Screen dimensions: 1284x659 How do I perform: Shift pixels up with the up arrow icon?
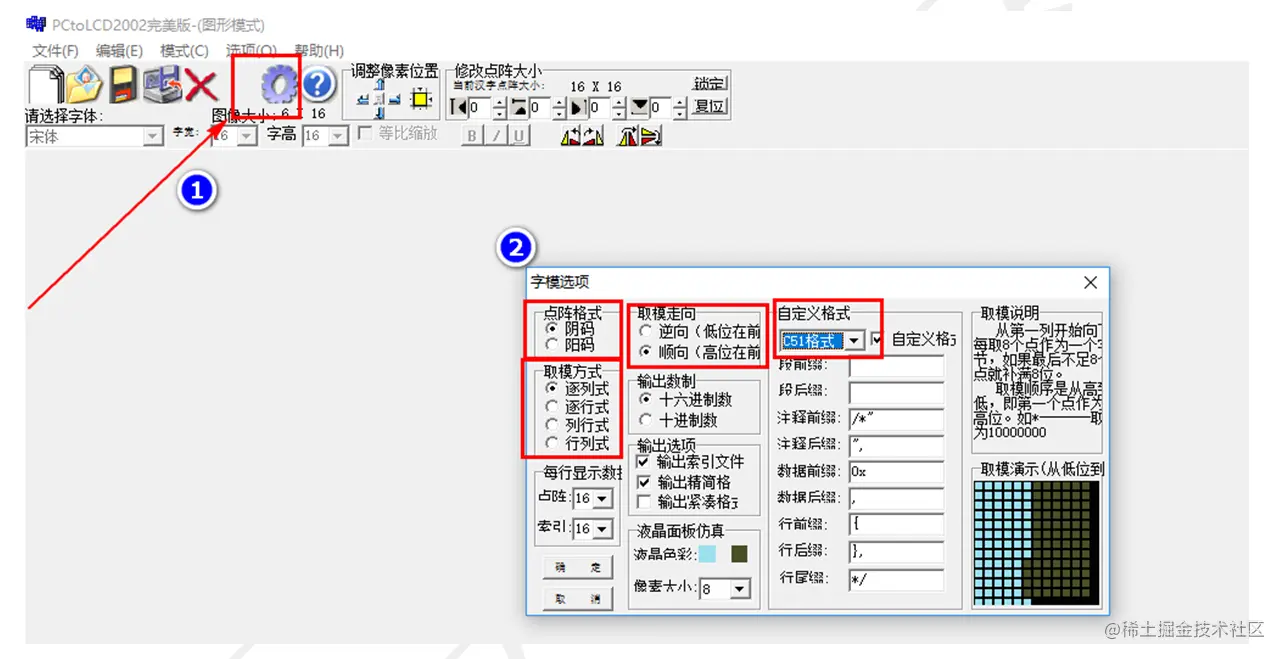379,86
